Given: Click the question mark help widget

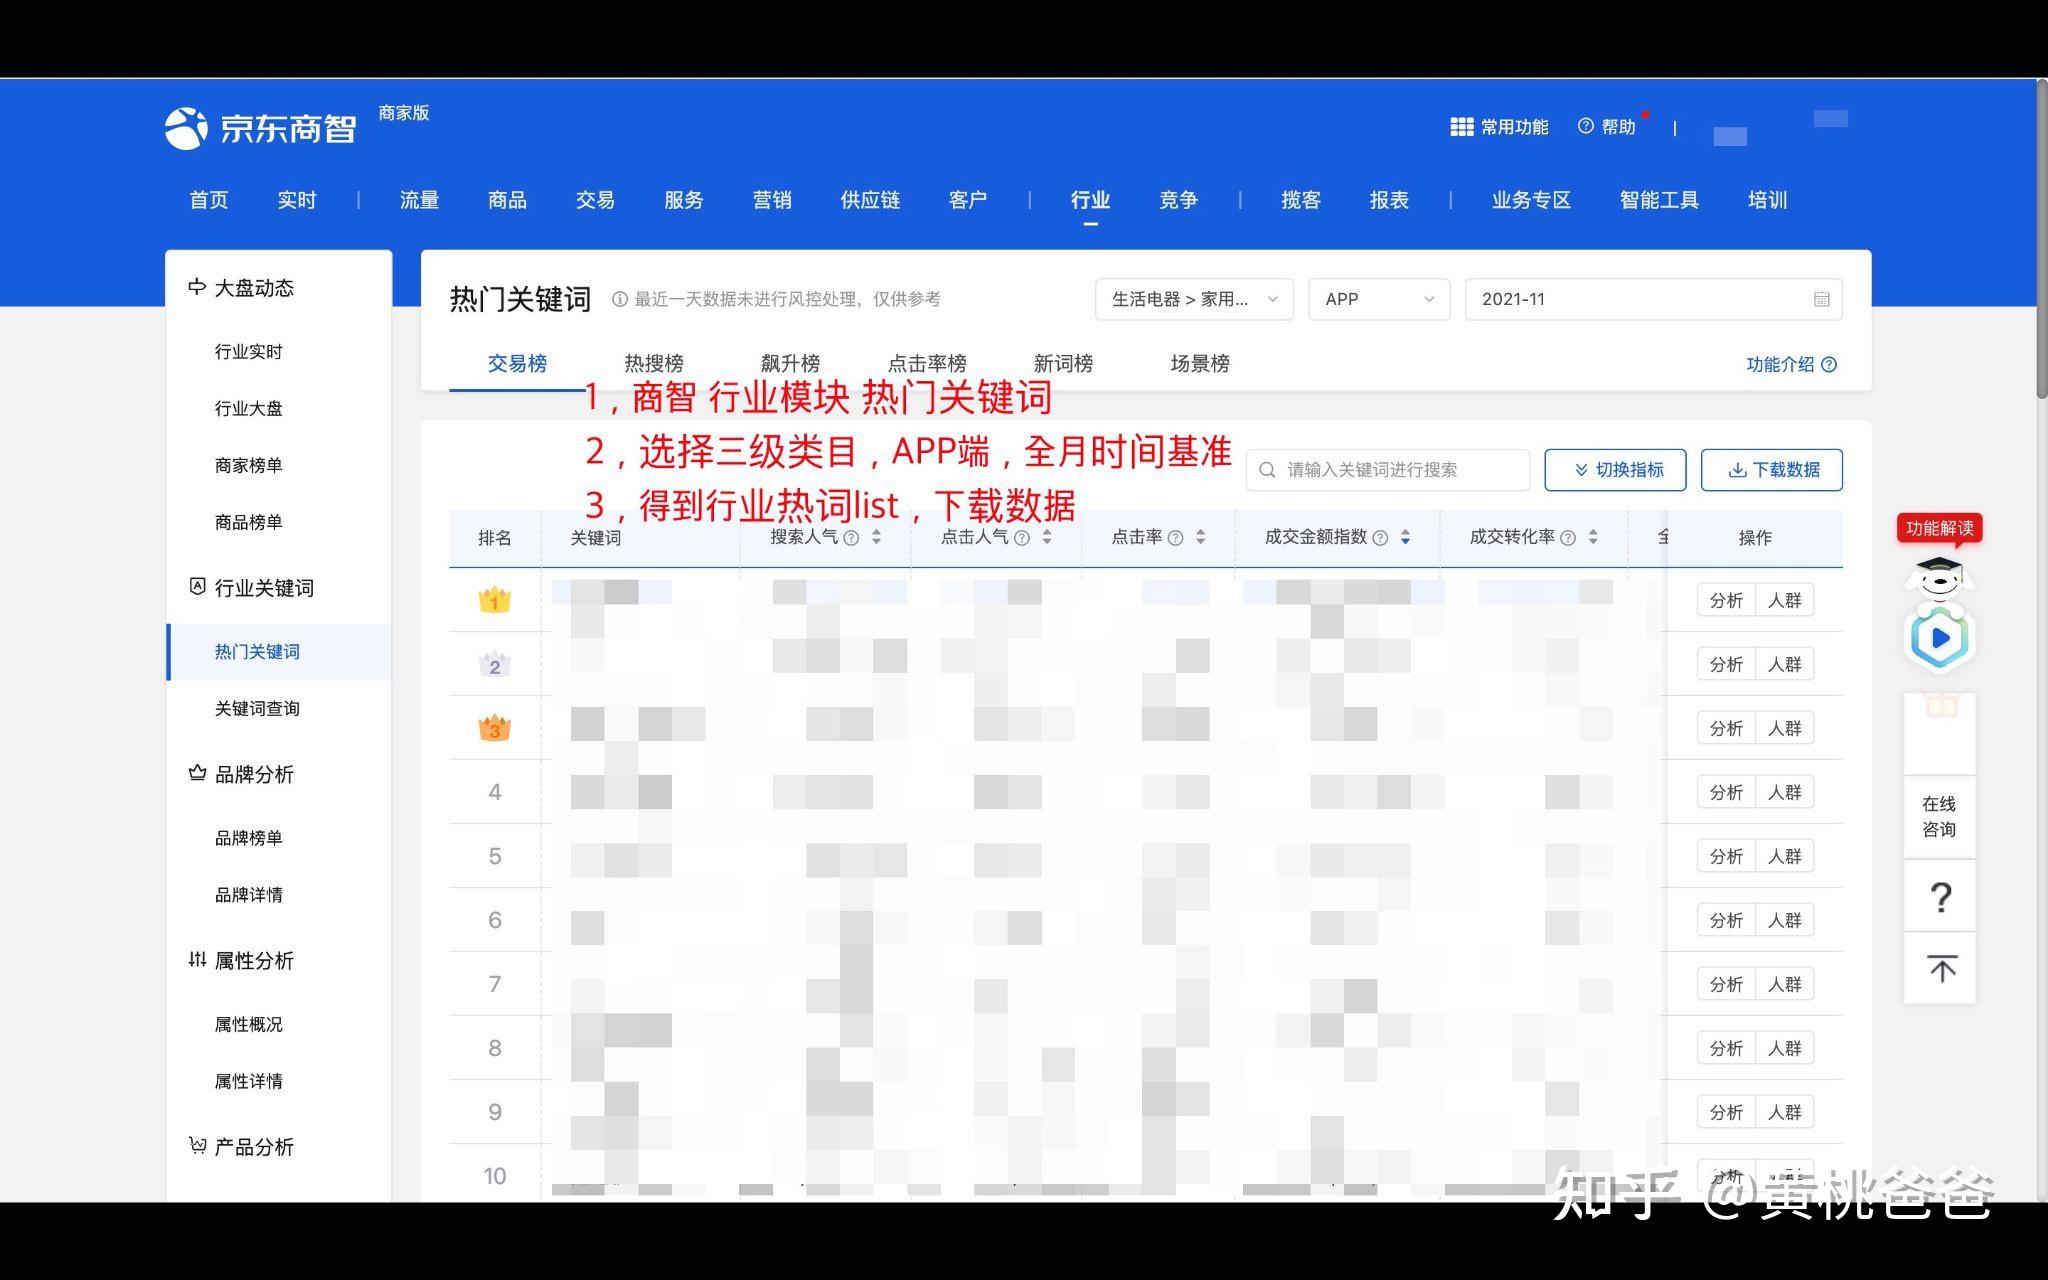Looking at the screenshot, I should click(1940, 897).
